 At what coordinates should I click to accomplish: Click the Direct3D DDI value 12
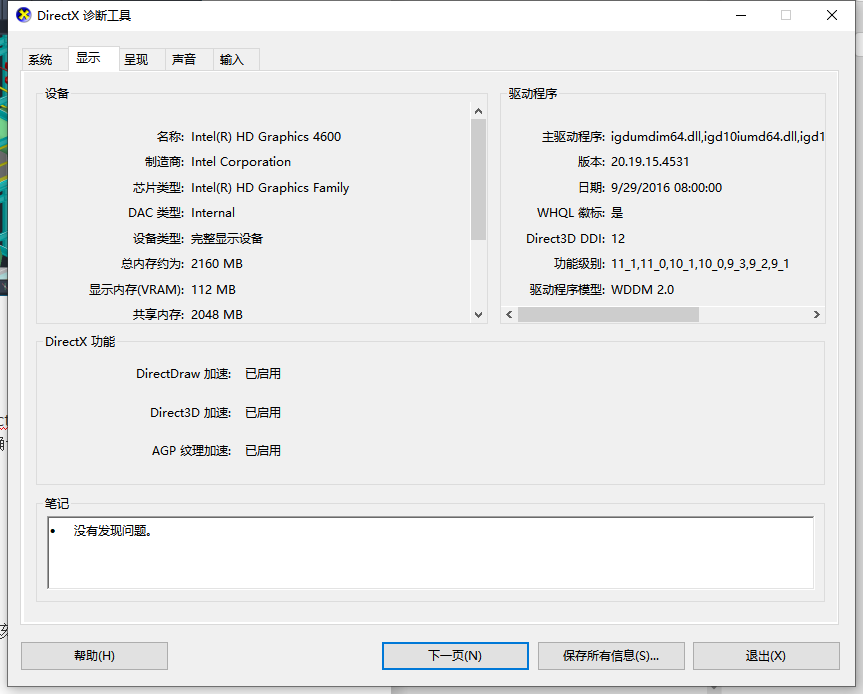tap(618, 238)
